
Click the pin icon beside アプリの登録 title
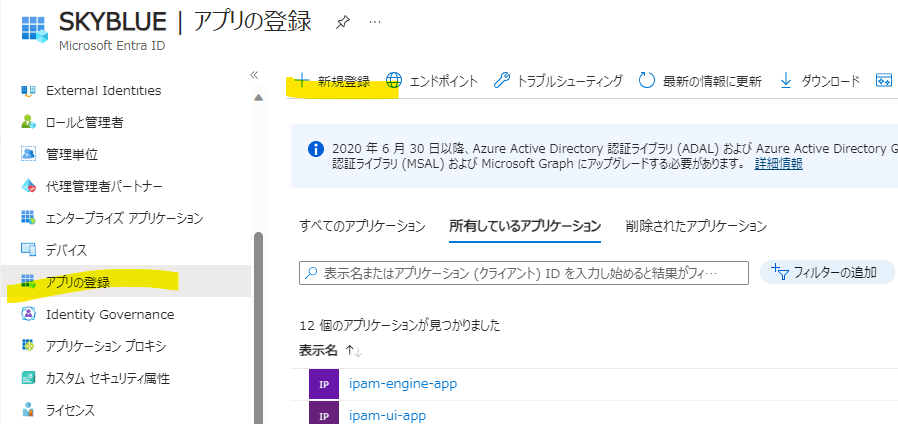[342, 22]
